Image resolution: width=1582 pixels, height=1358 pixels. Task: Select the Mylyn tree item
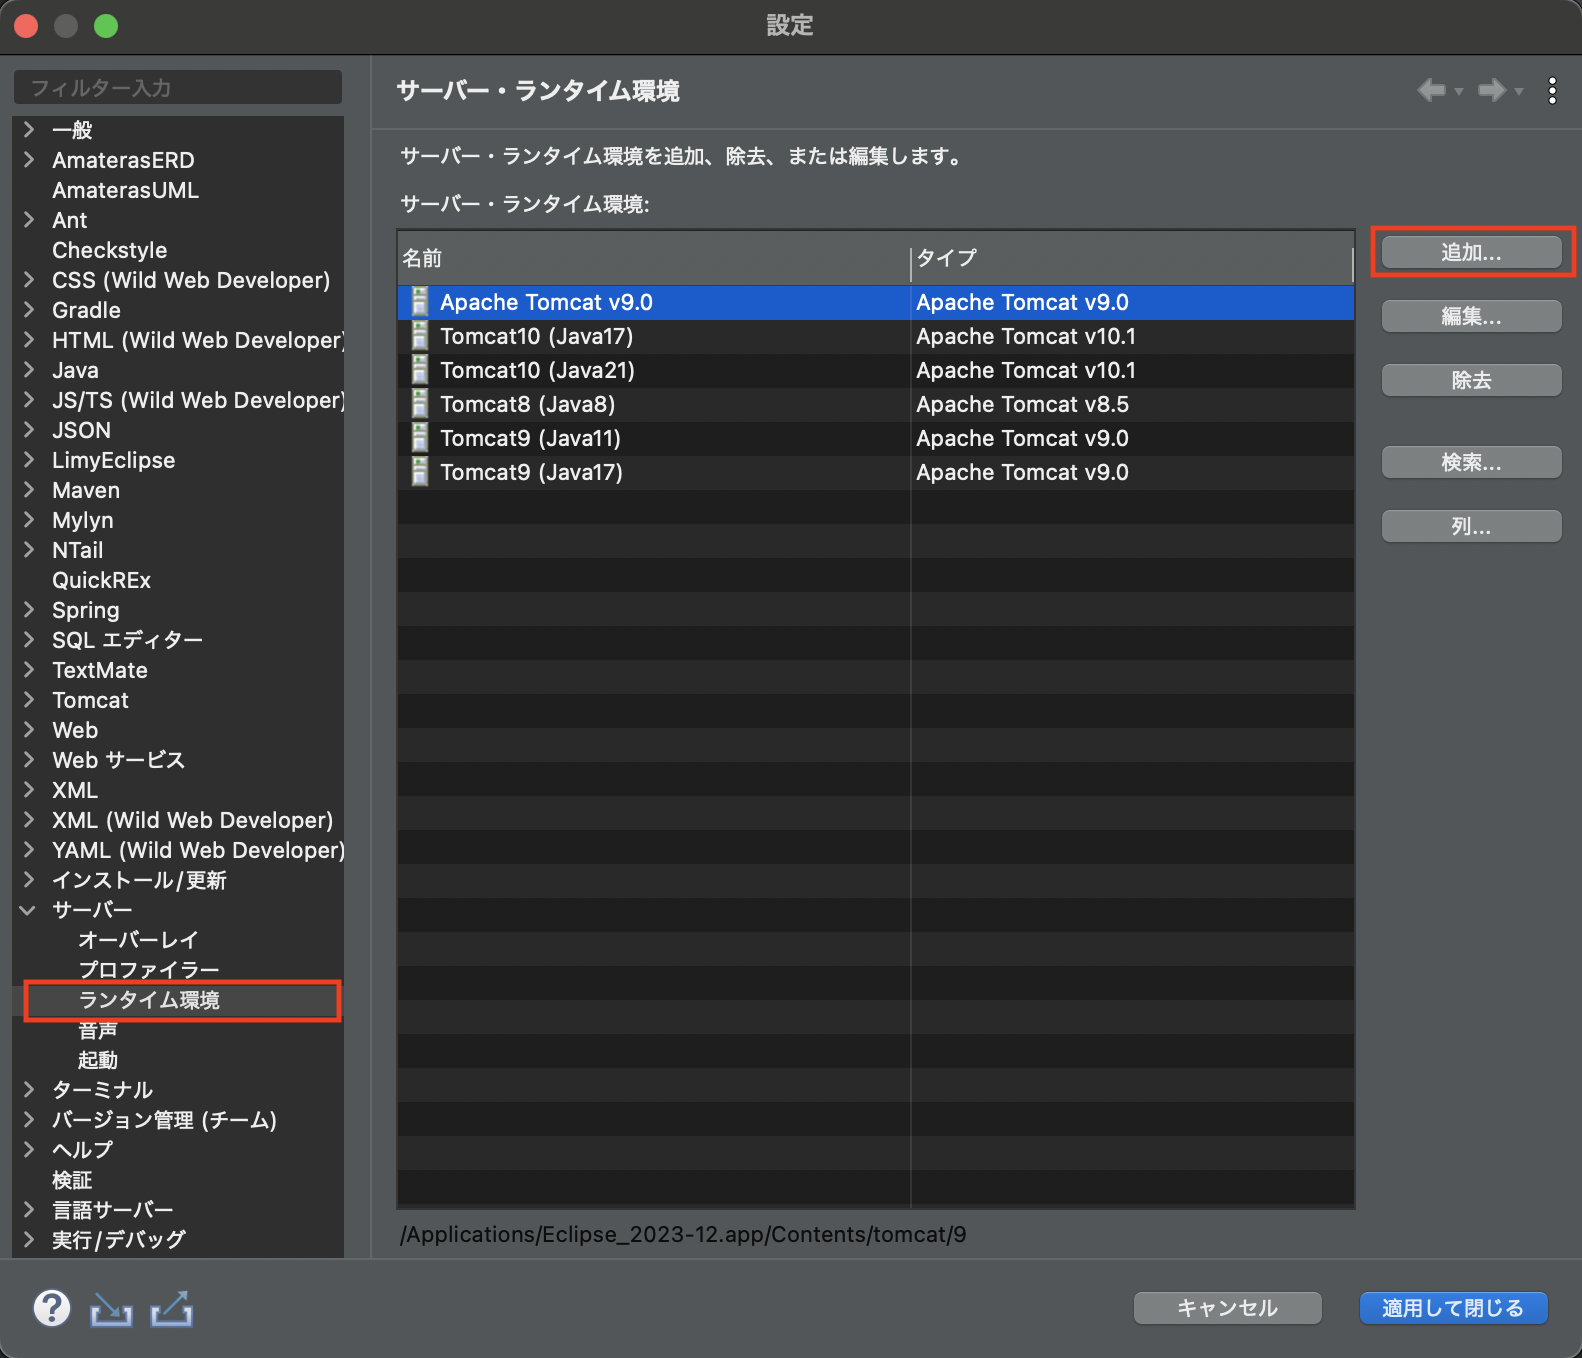tap(83, 520)
